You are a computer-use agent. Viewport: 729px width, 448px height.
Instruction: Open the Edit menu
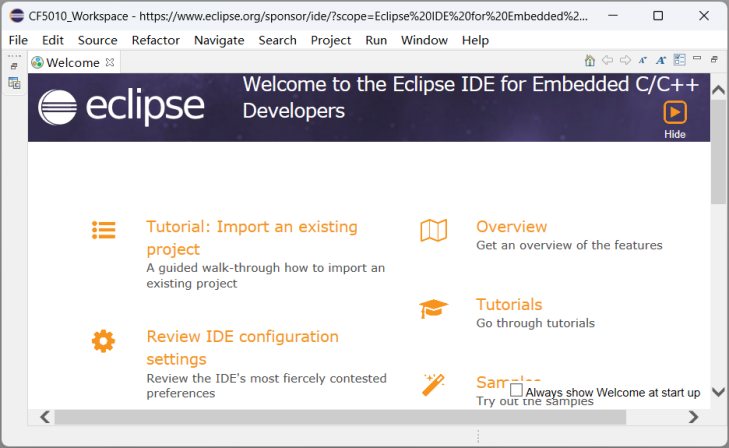click(x=53, y=40)
